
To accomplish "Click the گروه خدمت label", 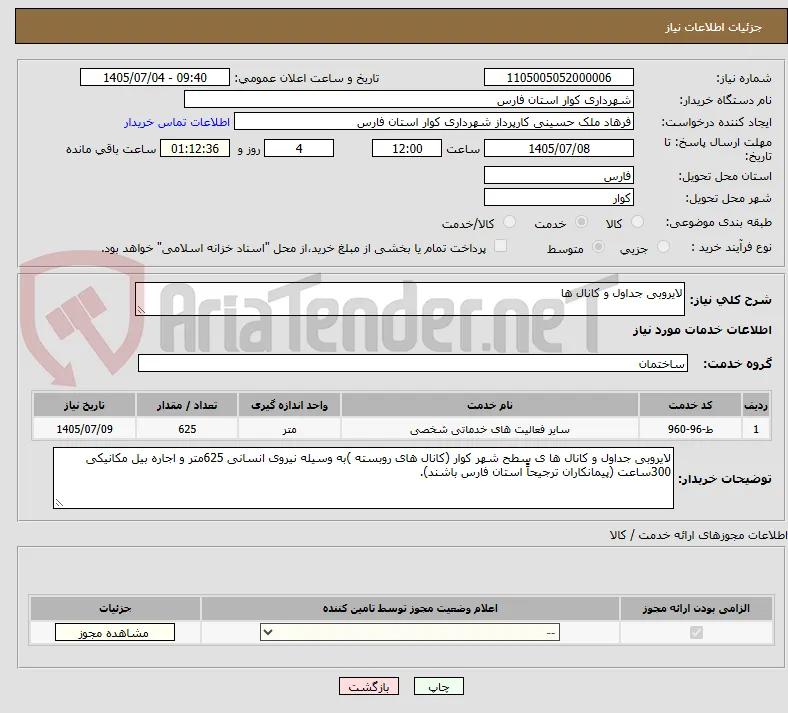I will 737,364.
